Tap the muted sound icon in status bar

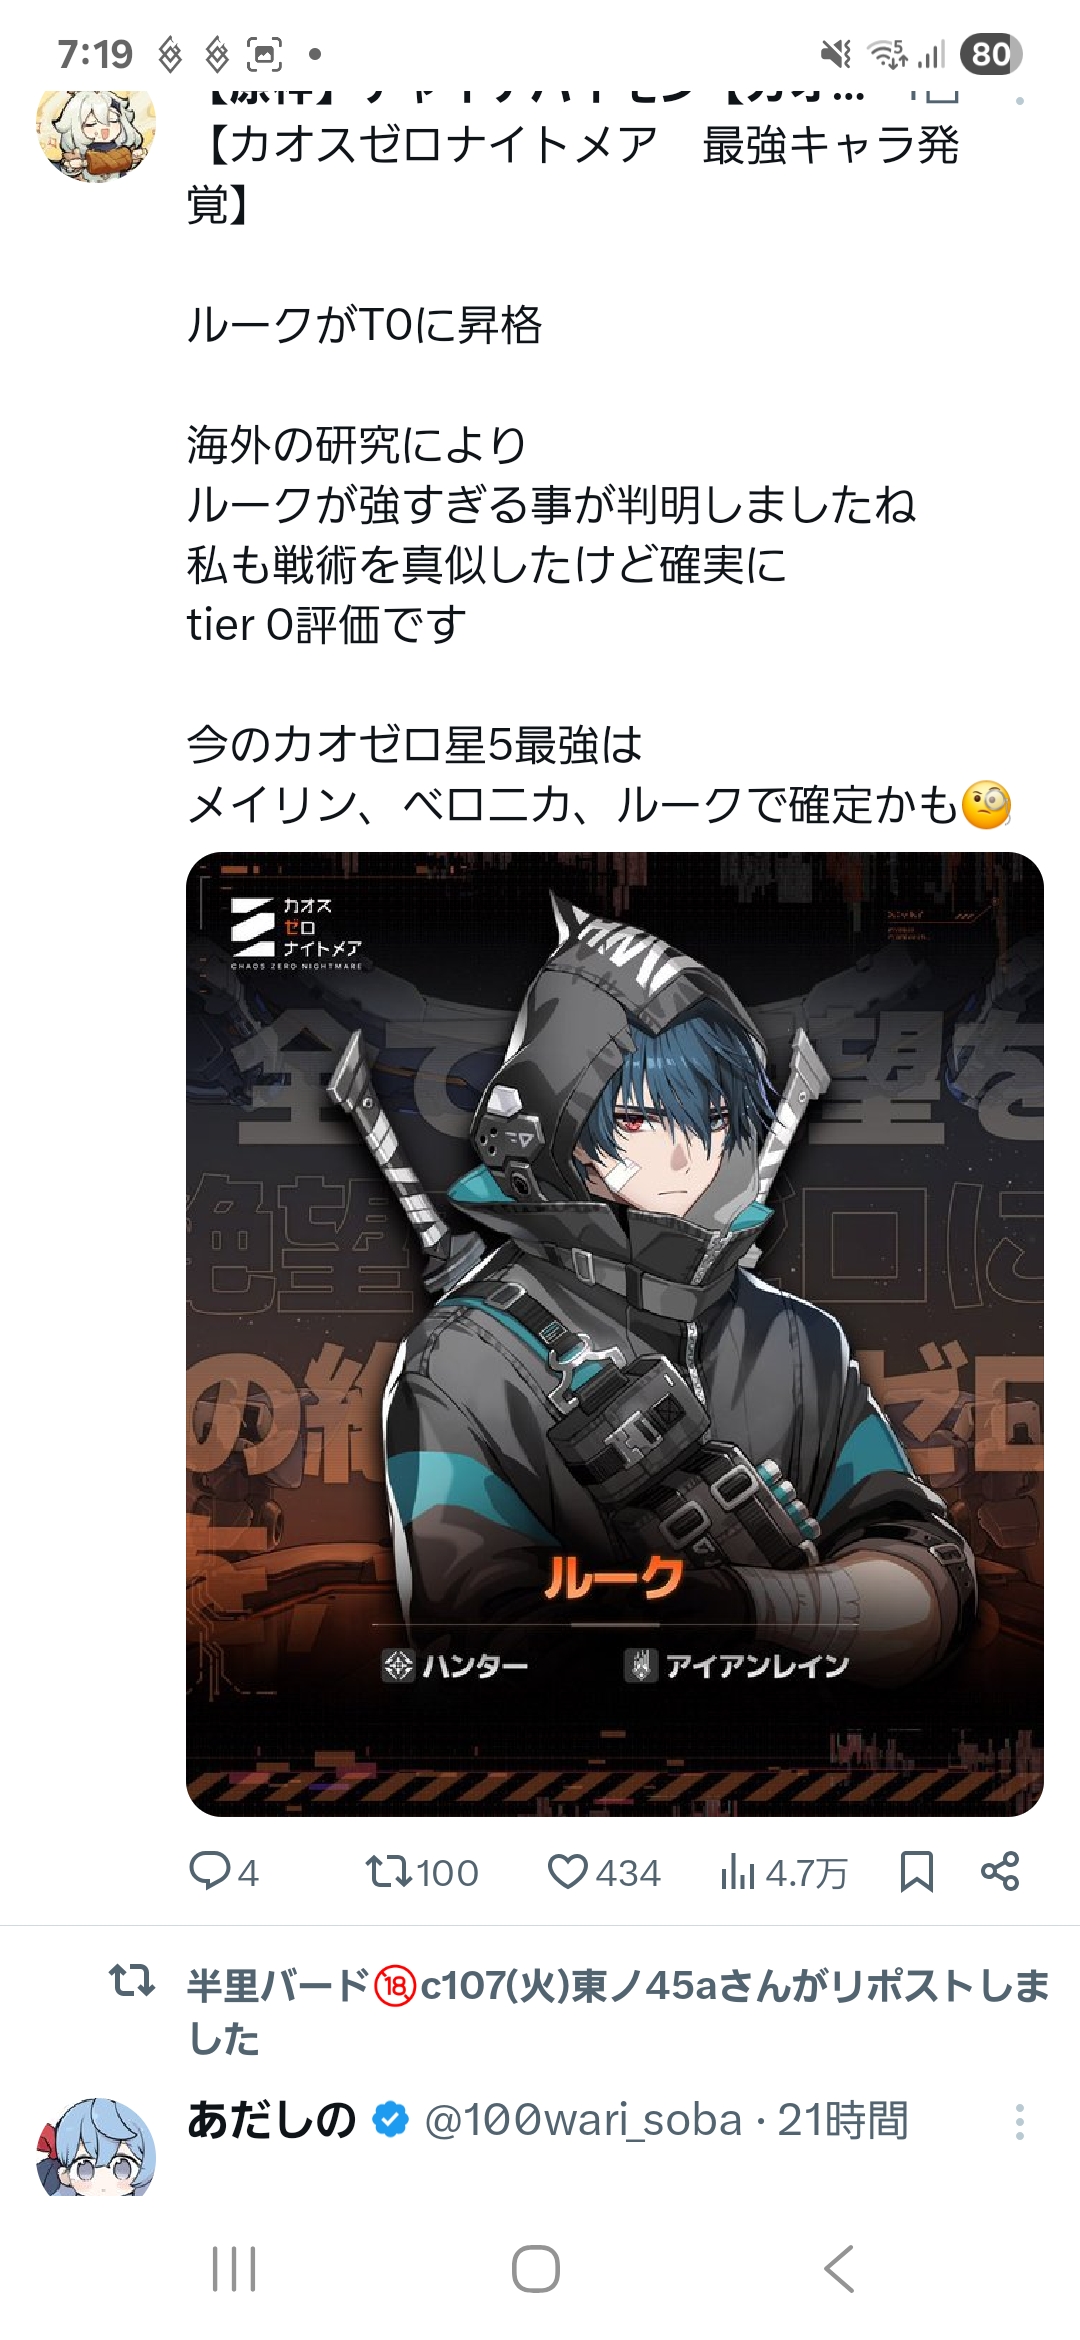coord(835,54)
